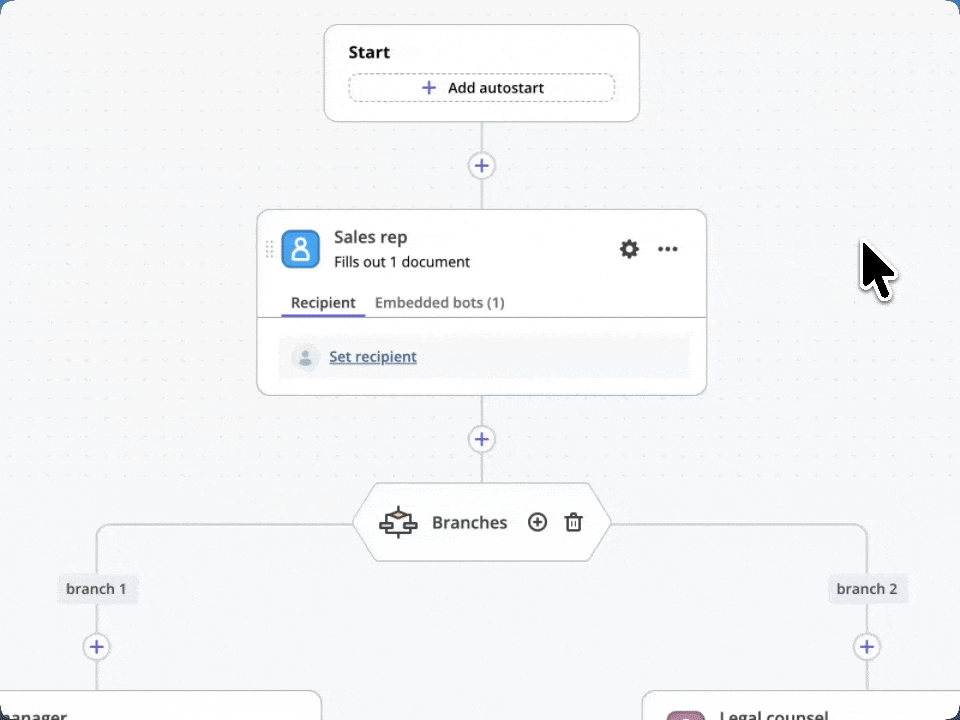Add a step above the Branches node
The width and height of the screenshot is (960, 720).
(x=482, y=439)
